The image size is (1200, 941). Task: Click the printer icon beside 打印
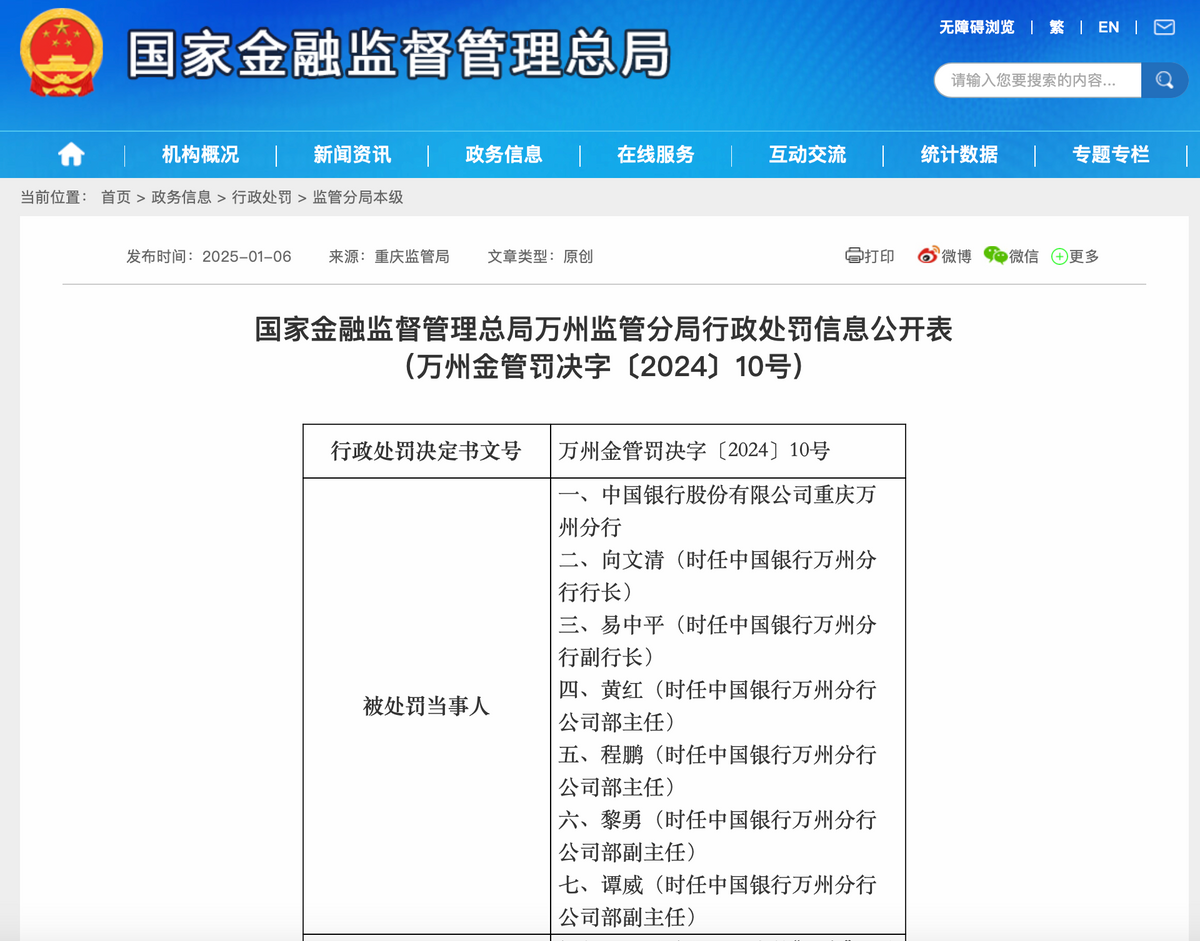click(x=854, y=256)
